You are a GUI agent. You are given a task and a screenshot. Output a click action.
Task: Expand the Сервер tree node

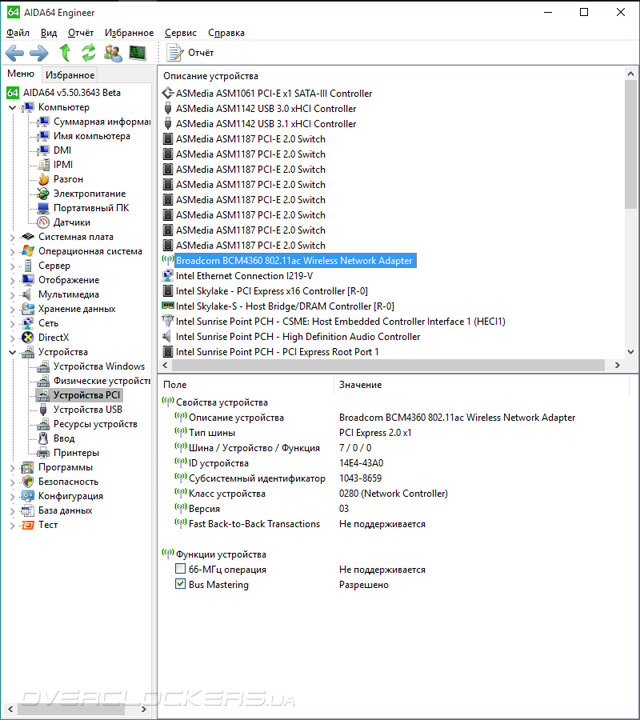click(x=12, y=266)
